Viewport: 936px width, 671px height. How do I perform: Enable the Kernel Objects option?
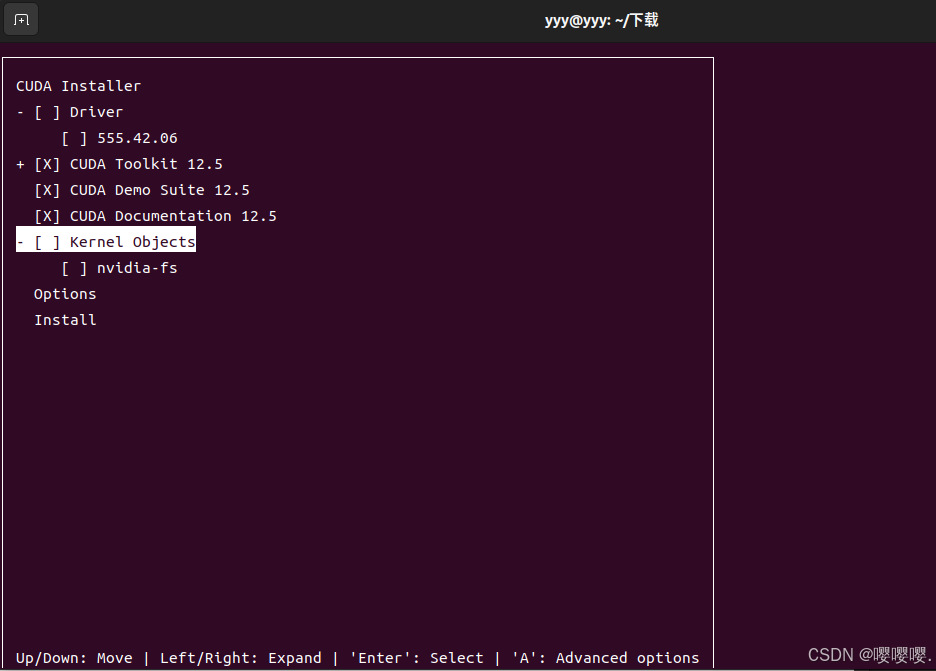[x=45, y=240]
